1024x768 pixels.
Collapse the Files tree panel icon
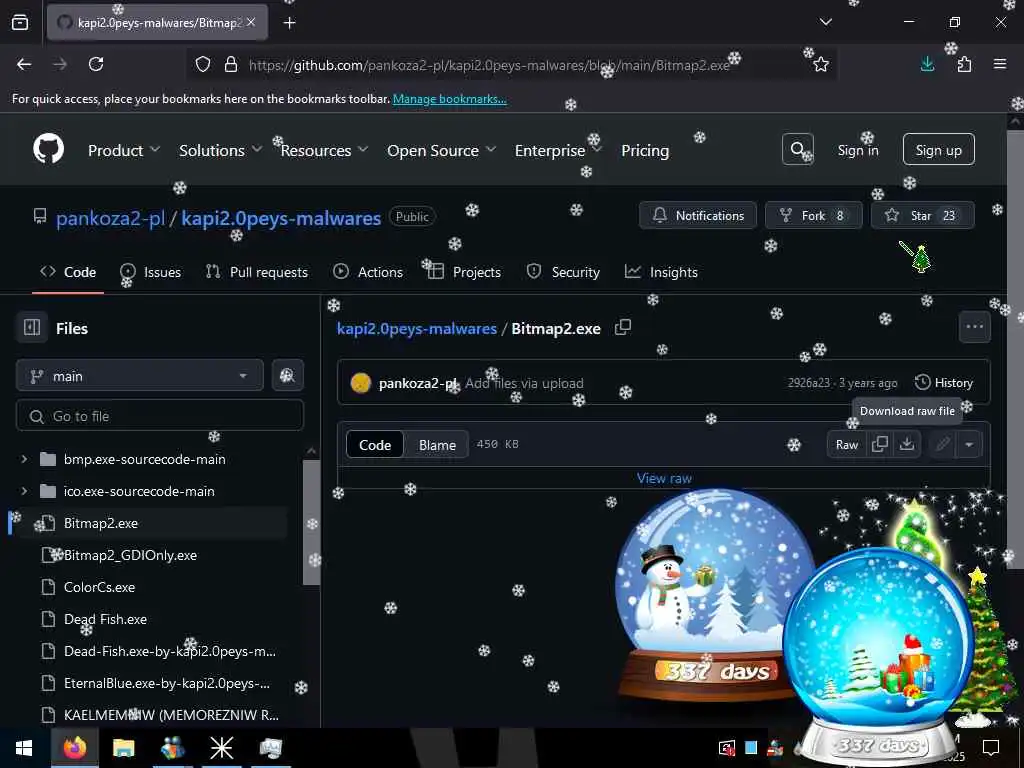(x=32, y=327)
